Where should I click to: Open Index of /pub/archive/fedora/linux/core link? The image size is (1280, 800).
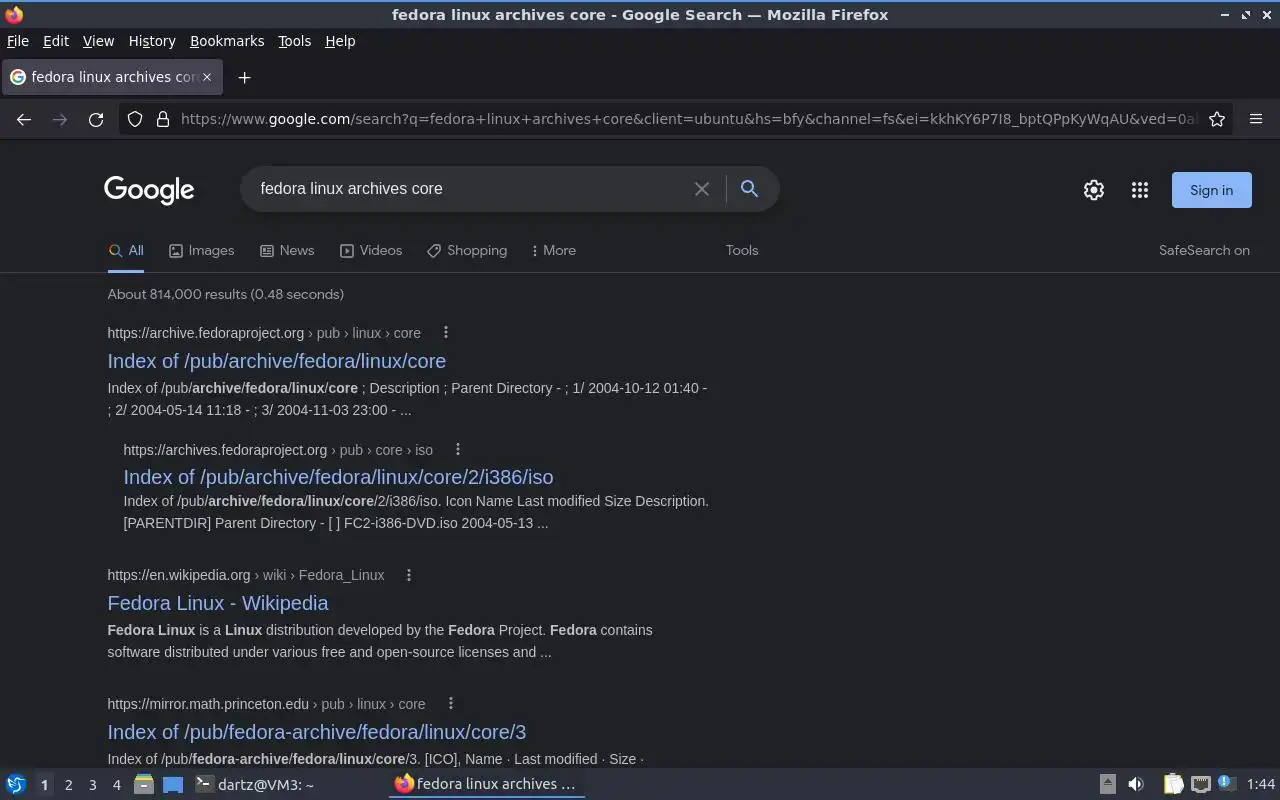(x=277, y=361)
